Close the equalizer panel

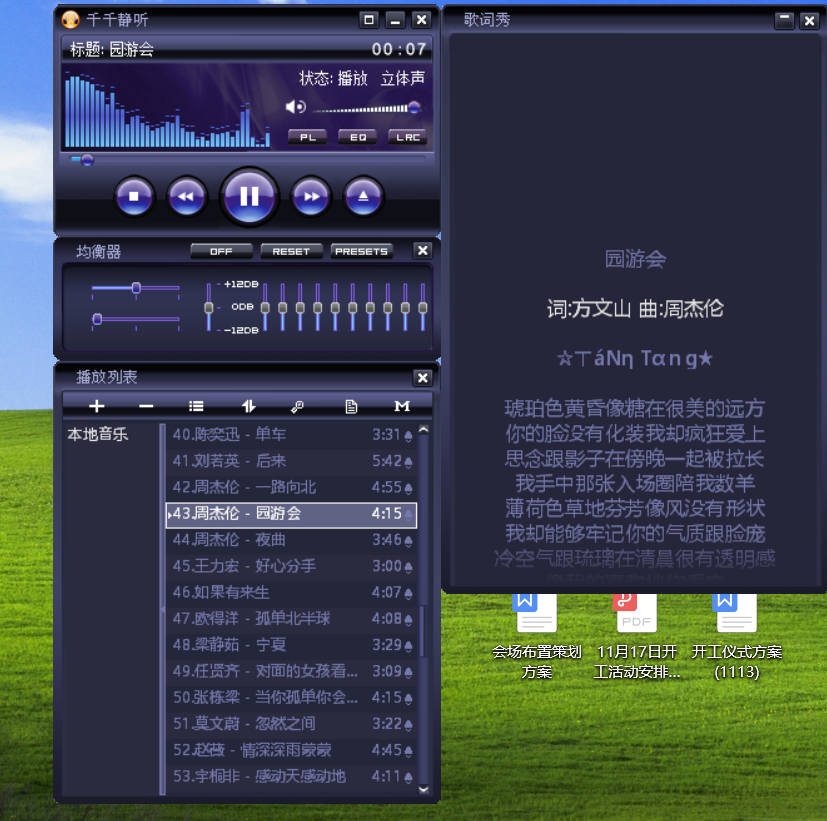point(422,250)
